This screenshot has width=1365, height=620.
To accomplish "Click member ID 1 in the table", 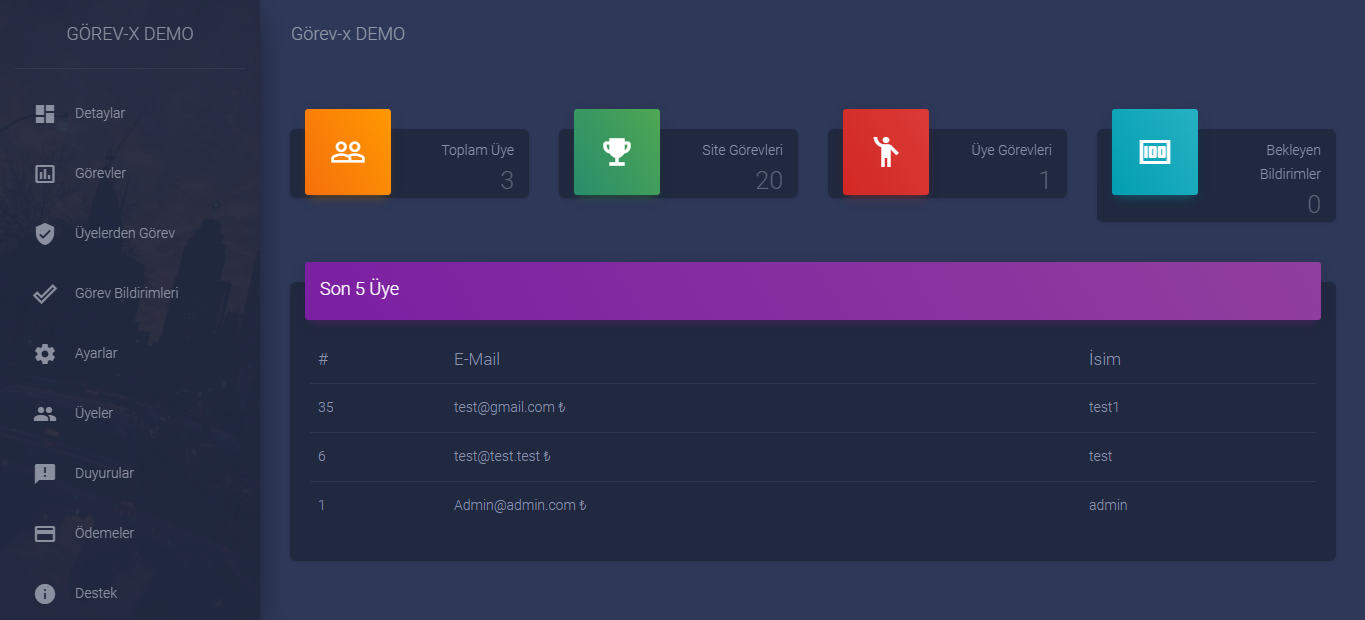I will [322, 506].
